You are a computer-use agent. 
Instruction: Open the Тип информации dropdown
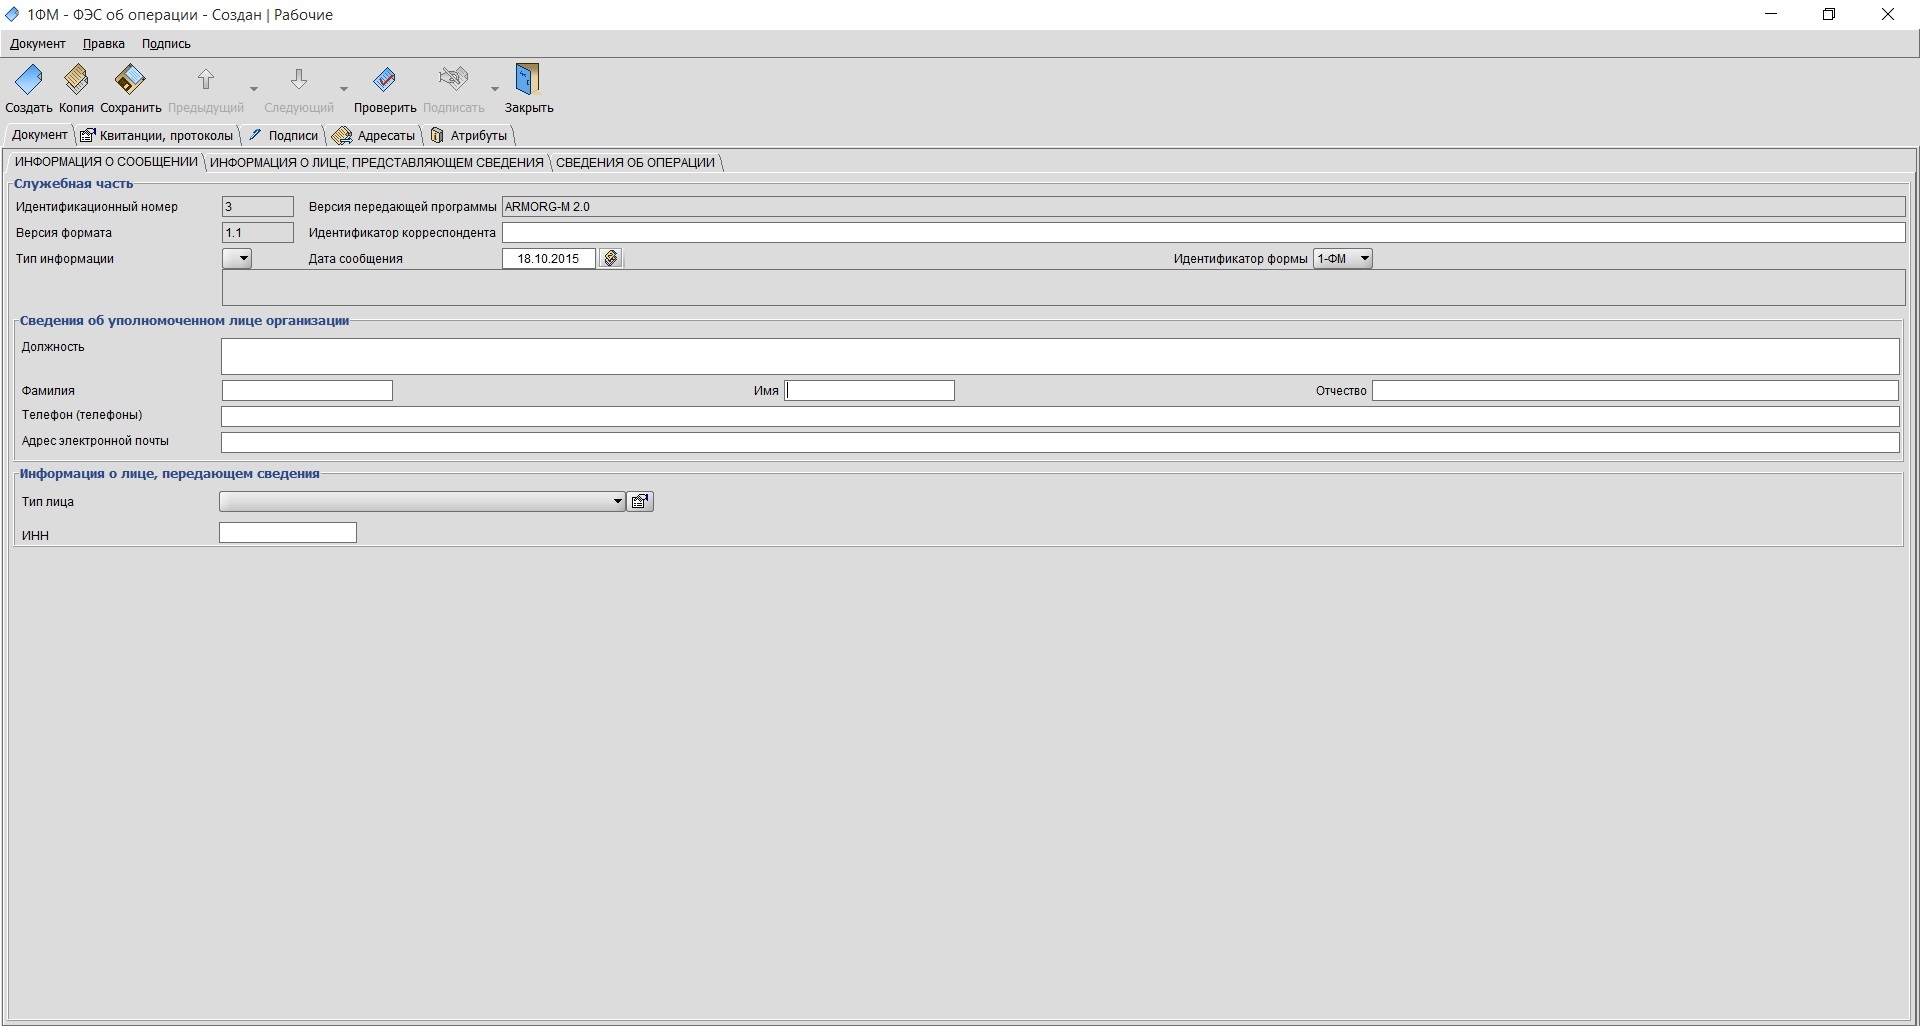pyautogui.click(x=237, y=258)
